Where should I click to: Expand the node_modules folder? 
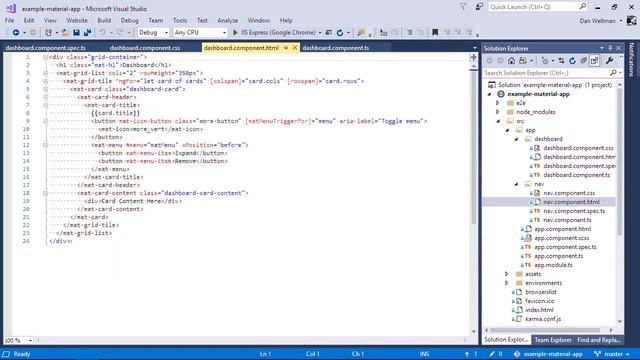pos(498,112)
